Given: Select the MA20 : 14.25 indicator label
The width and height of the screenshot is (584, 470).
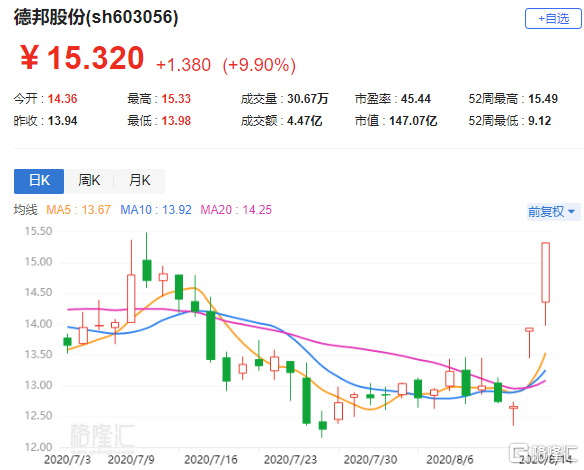Looking at the screenshot, I should pos(236,210).
